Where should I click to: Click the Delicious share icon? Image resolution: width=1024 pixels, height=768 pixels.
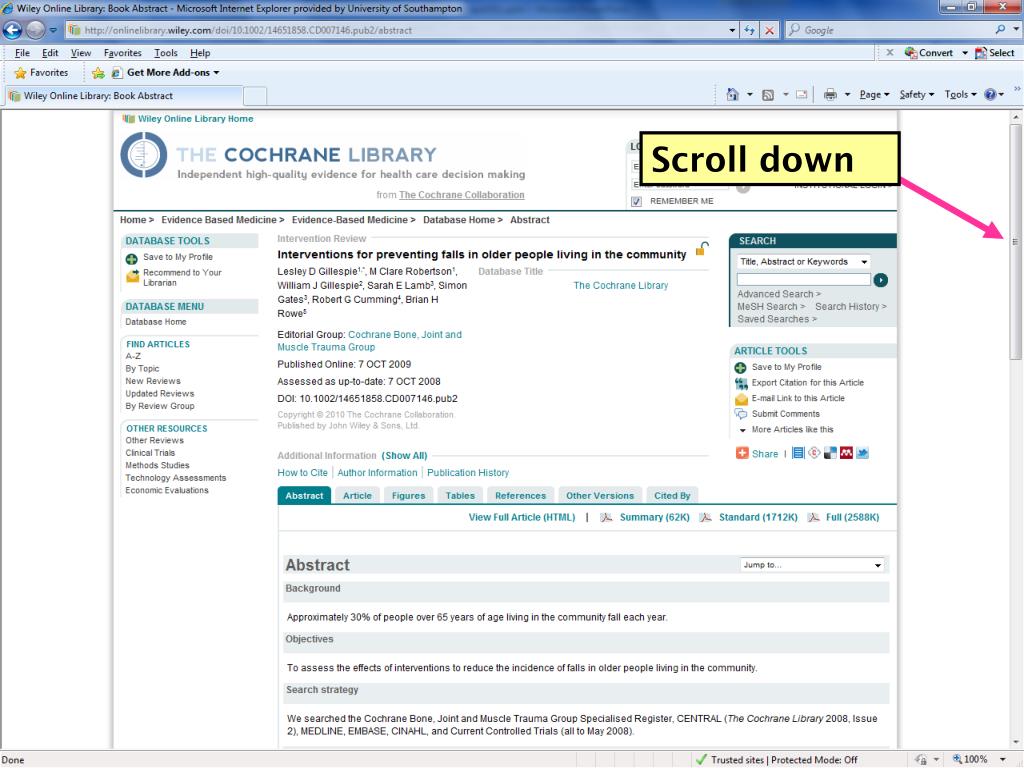830,453
